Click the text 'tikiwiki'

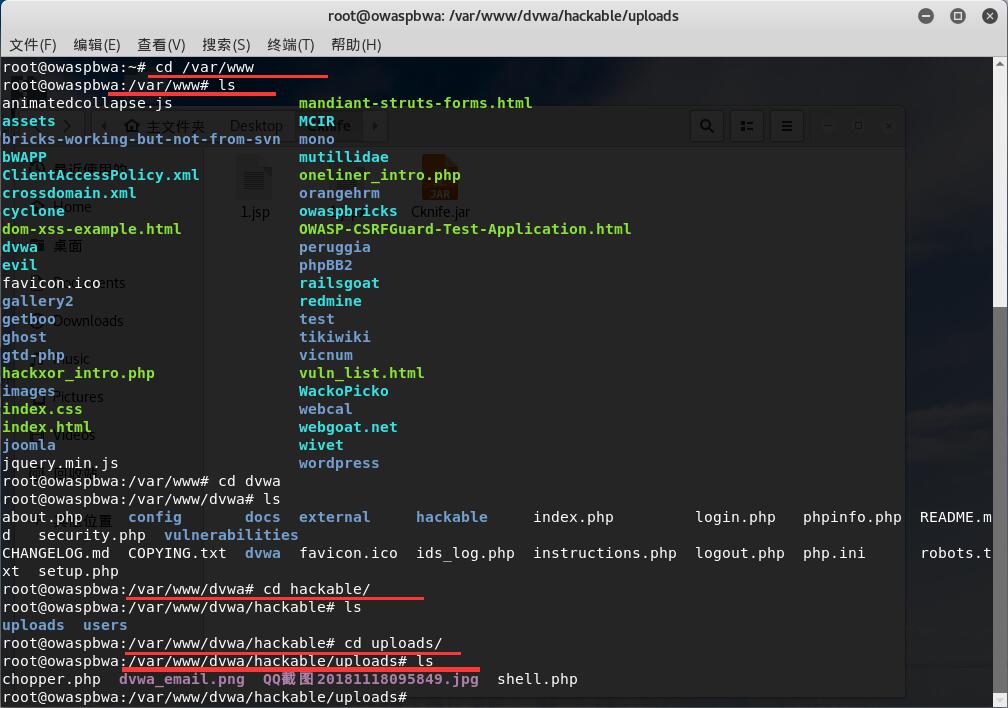pyautogui.click(x=334, y=337)
